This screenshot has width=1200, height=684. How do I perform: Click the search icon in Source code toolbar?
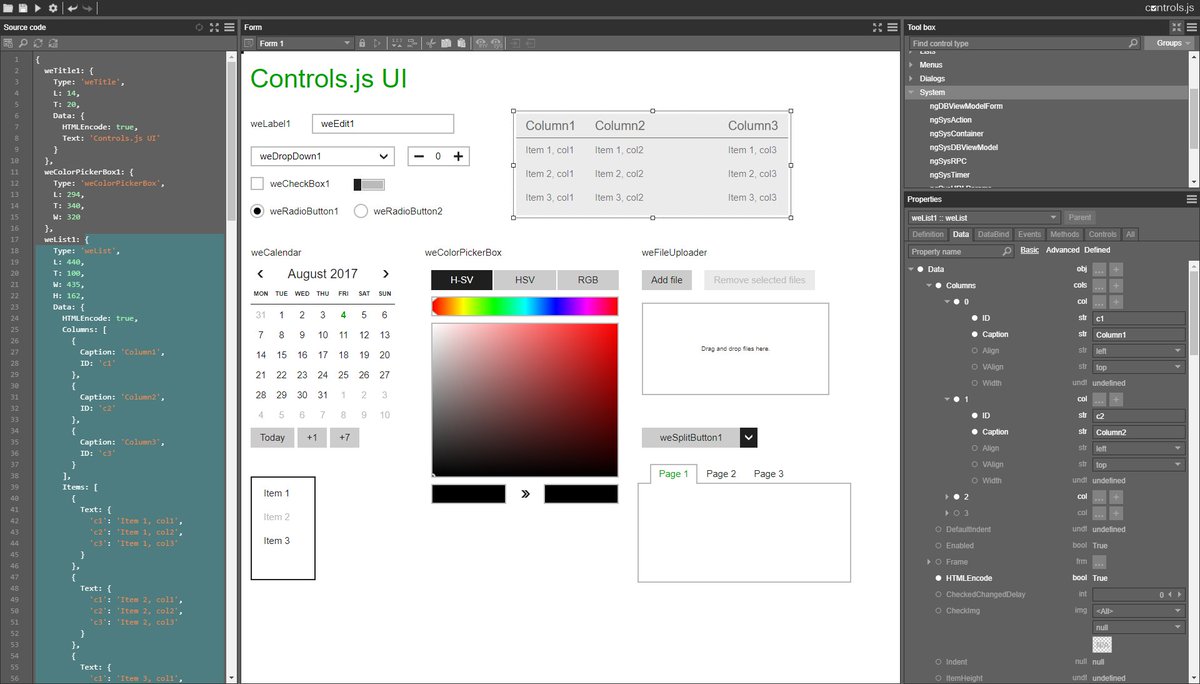tap(22, 43)
